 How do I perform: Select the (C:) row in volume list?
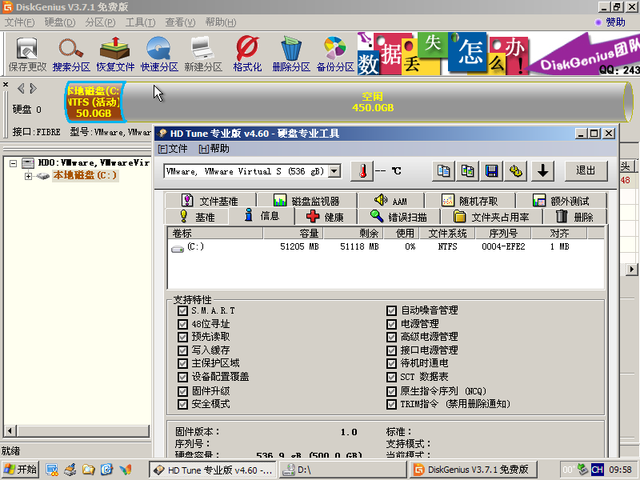click(x=385, y=247)
